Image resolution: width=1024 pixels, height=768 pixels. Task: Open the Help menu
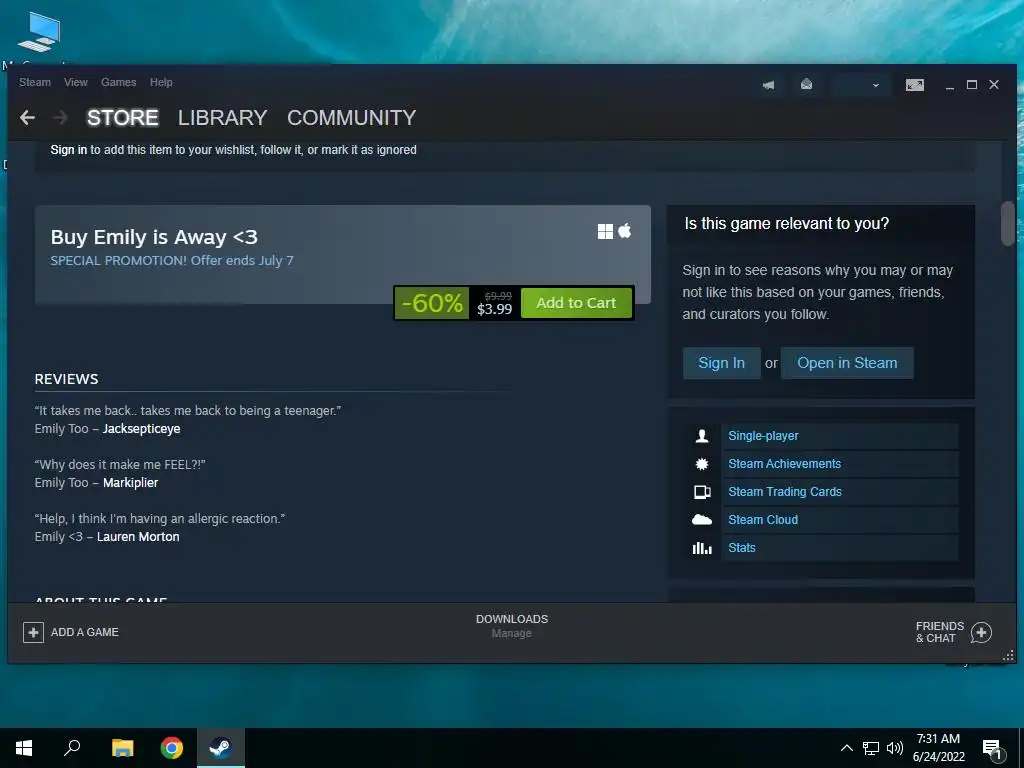coord(161,82)
